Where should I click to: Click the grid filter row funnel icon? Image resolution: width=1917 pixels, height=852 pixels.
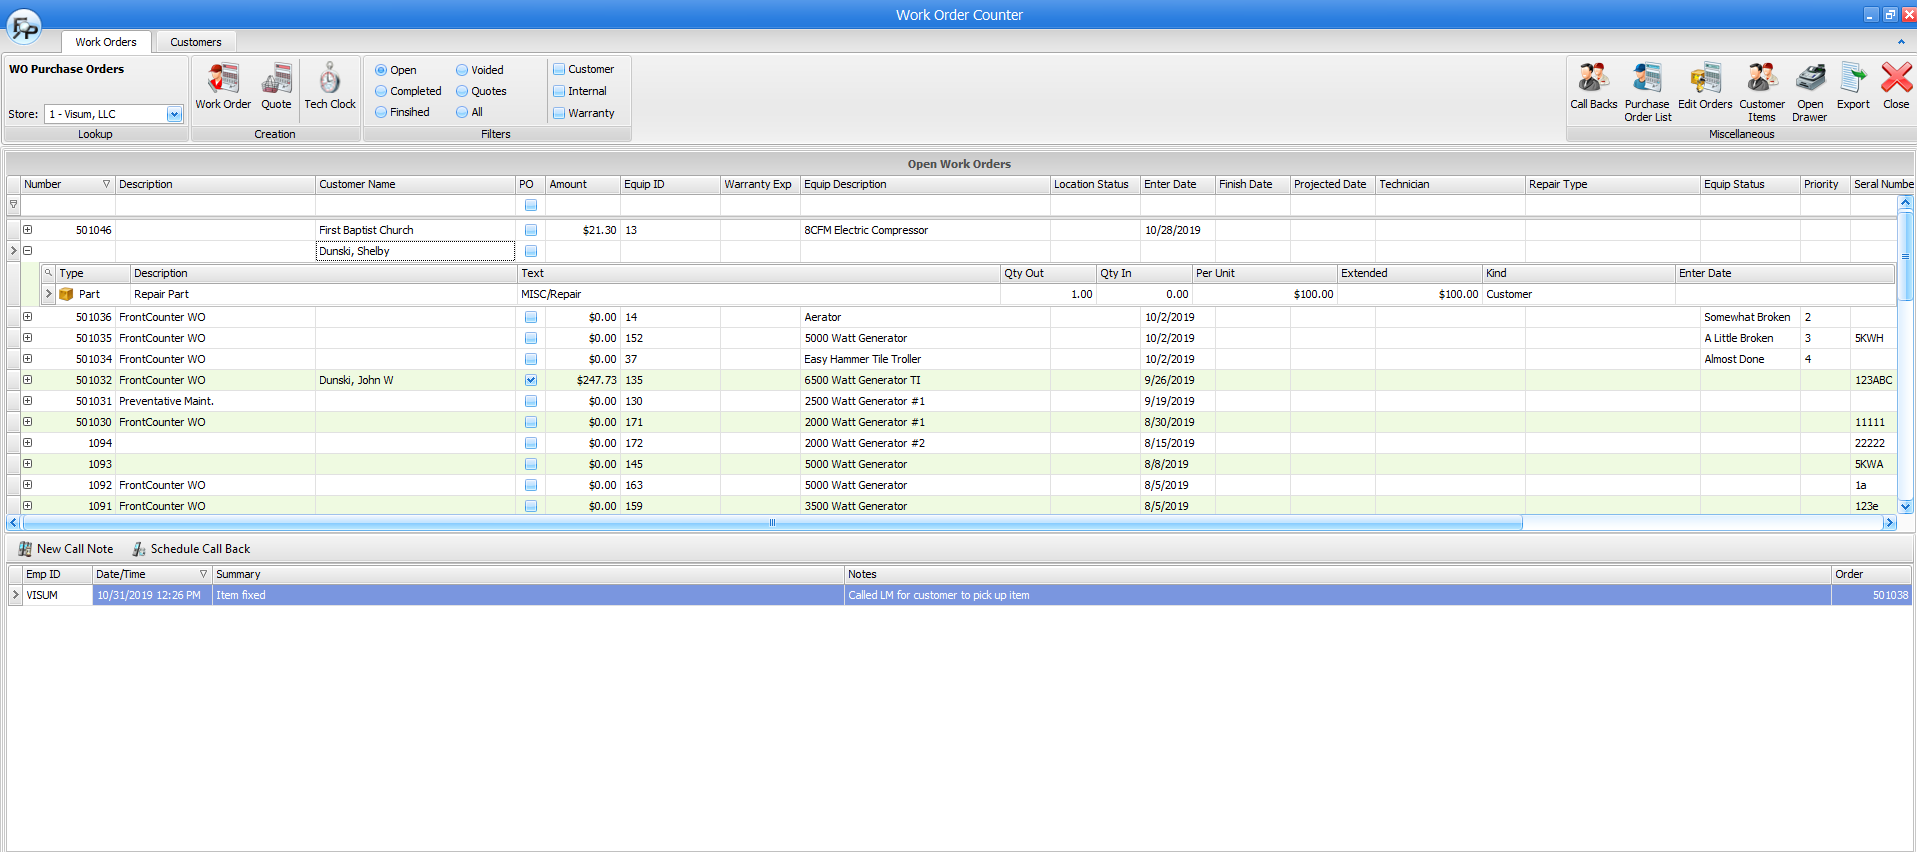13,204
